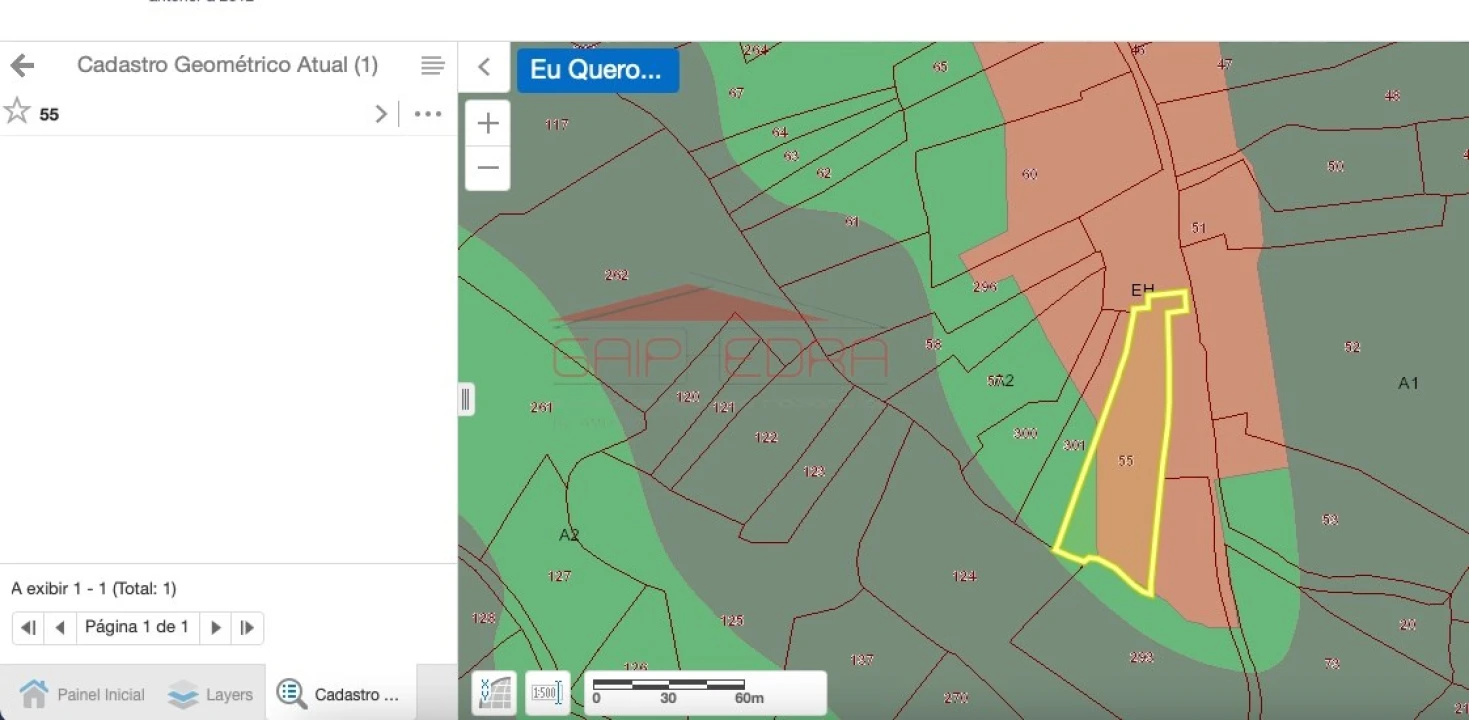Zoom in on the map

(x=488, y=123)
